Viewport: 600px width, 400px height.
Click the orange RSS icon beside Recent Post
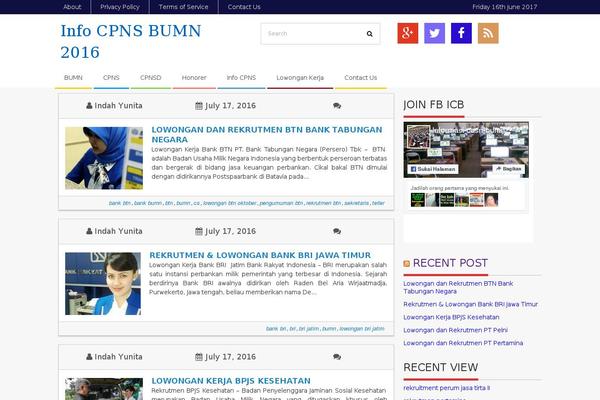pyautogui.click(x=406, y=264)
